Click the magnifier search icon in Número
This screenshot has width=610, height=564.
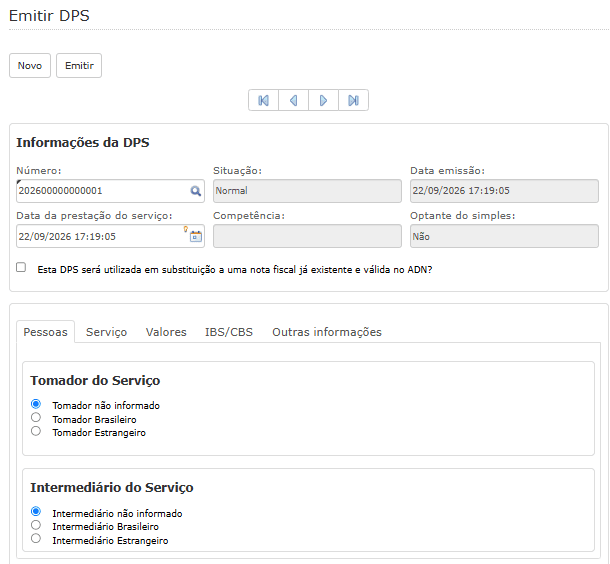pos(195,191)
